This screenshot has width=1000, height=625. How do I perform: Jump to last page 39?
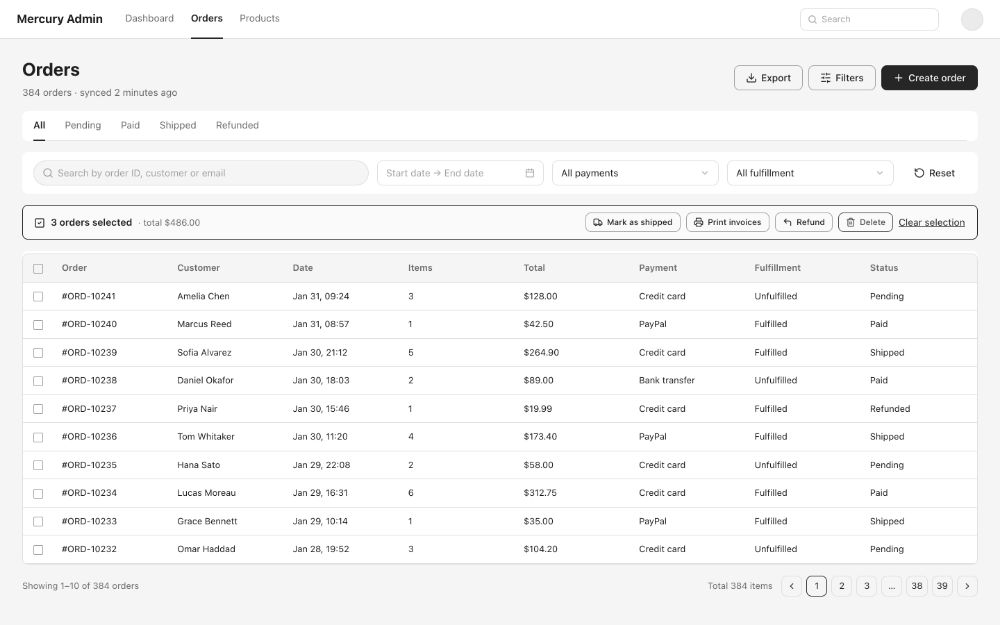(x=941, y=585)
